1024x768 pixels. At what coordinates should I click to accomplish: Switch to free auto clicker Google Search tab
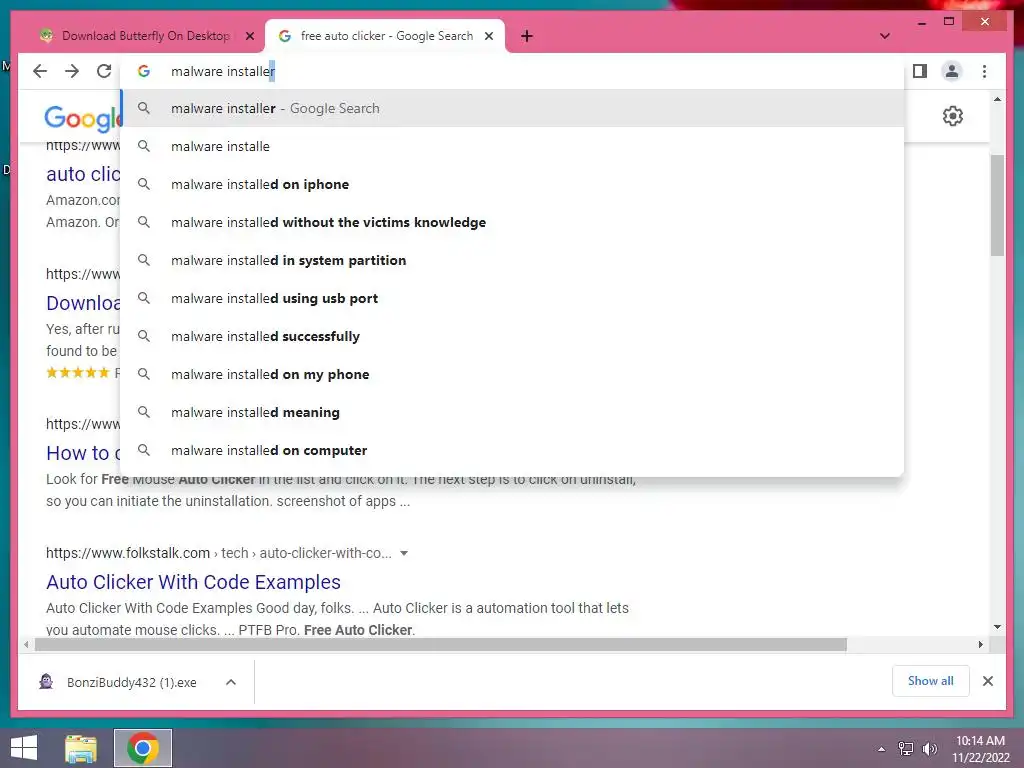click(x=385, y=36)
